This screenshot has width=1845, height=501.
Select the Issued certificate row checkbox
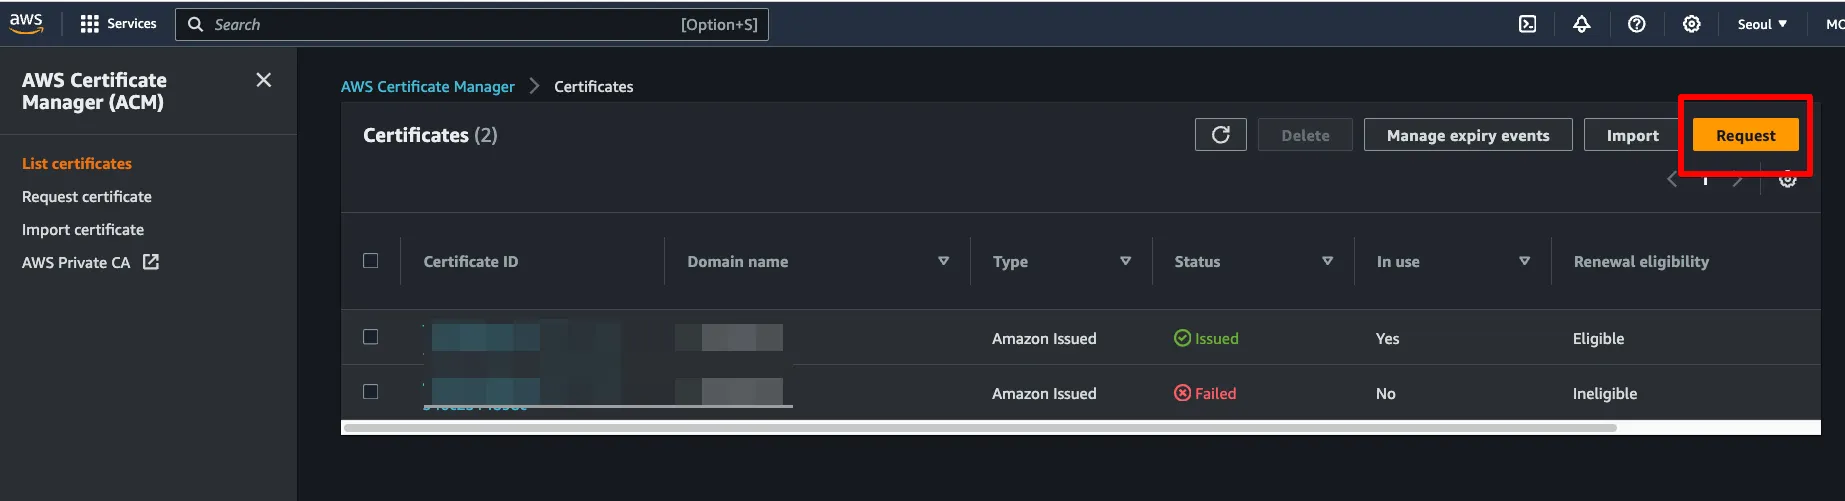pos(371,337)
